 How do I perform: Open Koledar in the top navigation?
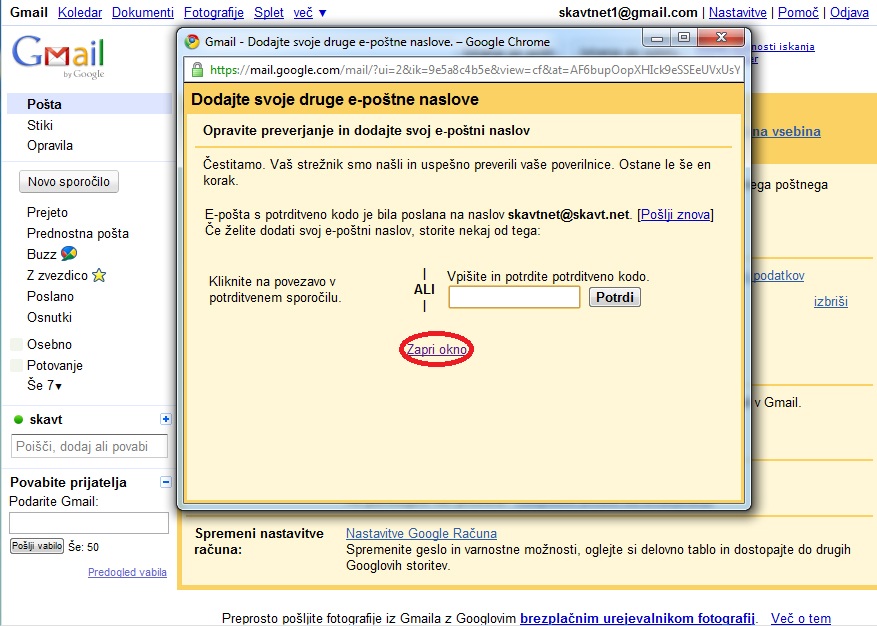click(x=80, y=12)
